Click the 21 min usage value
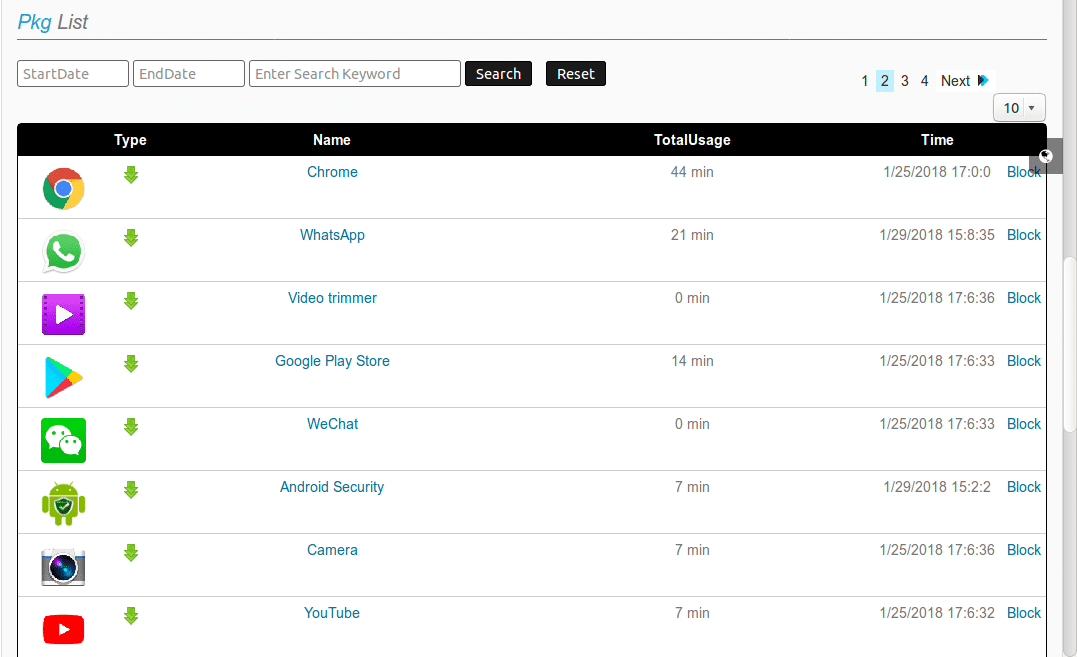Screen dimensions: 1077x657 tap(692, 235)
